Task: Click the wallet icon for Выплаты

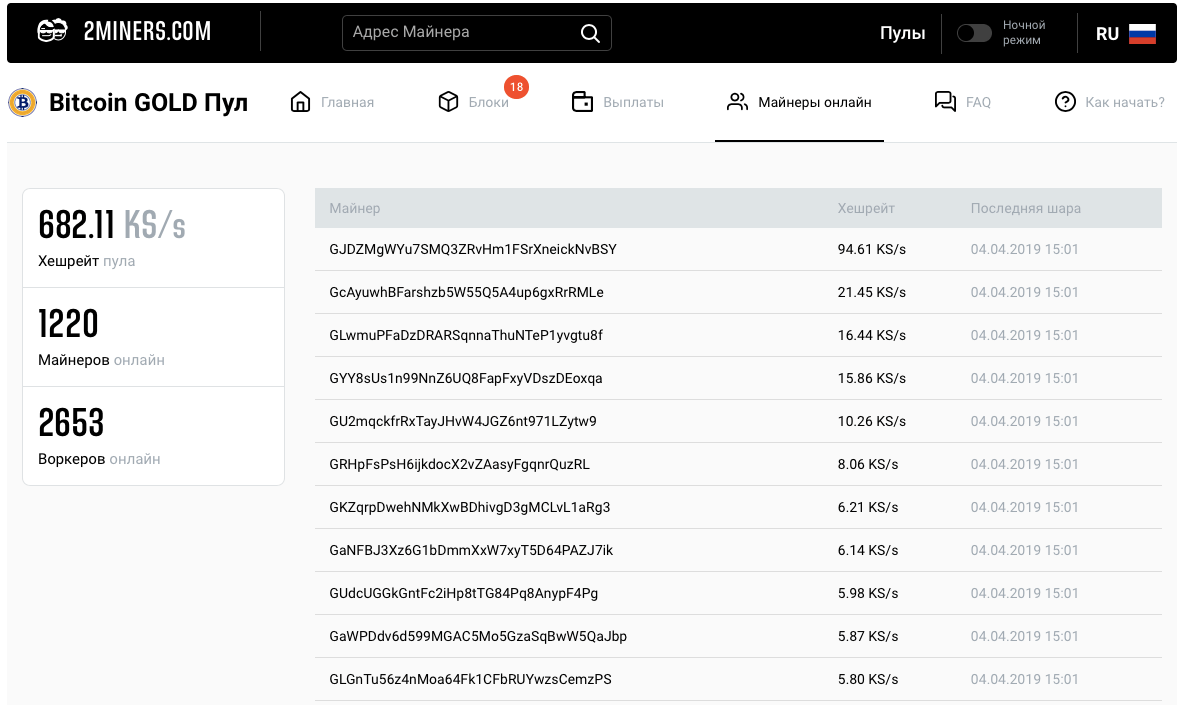Action: 582,102
